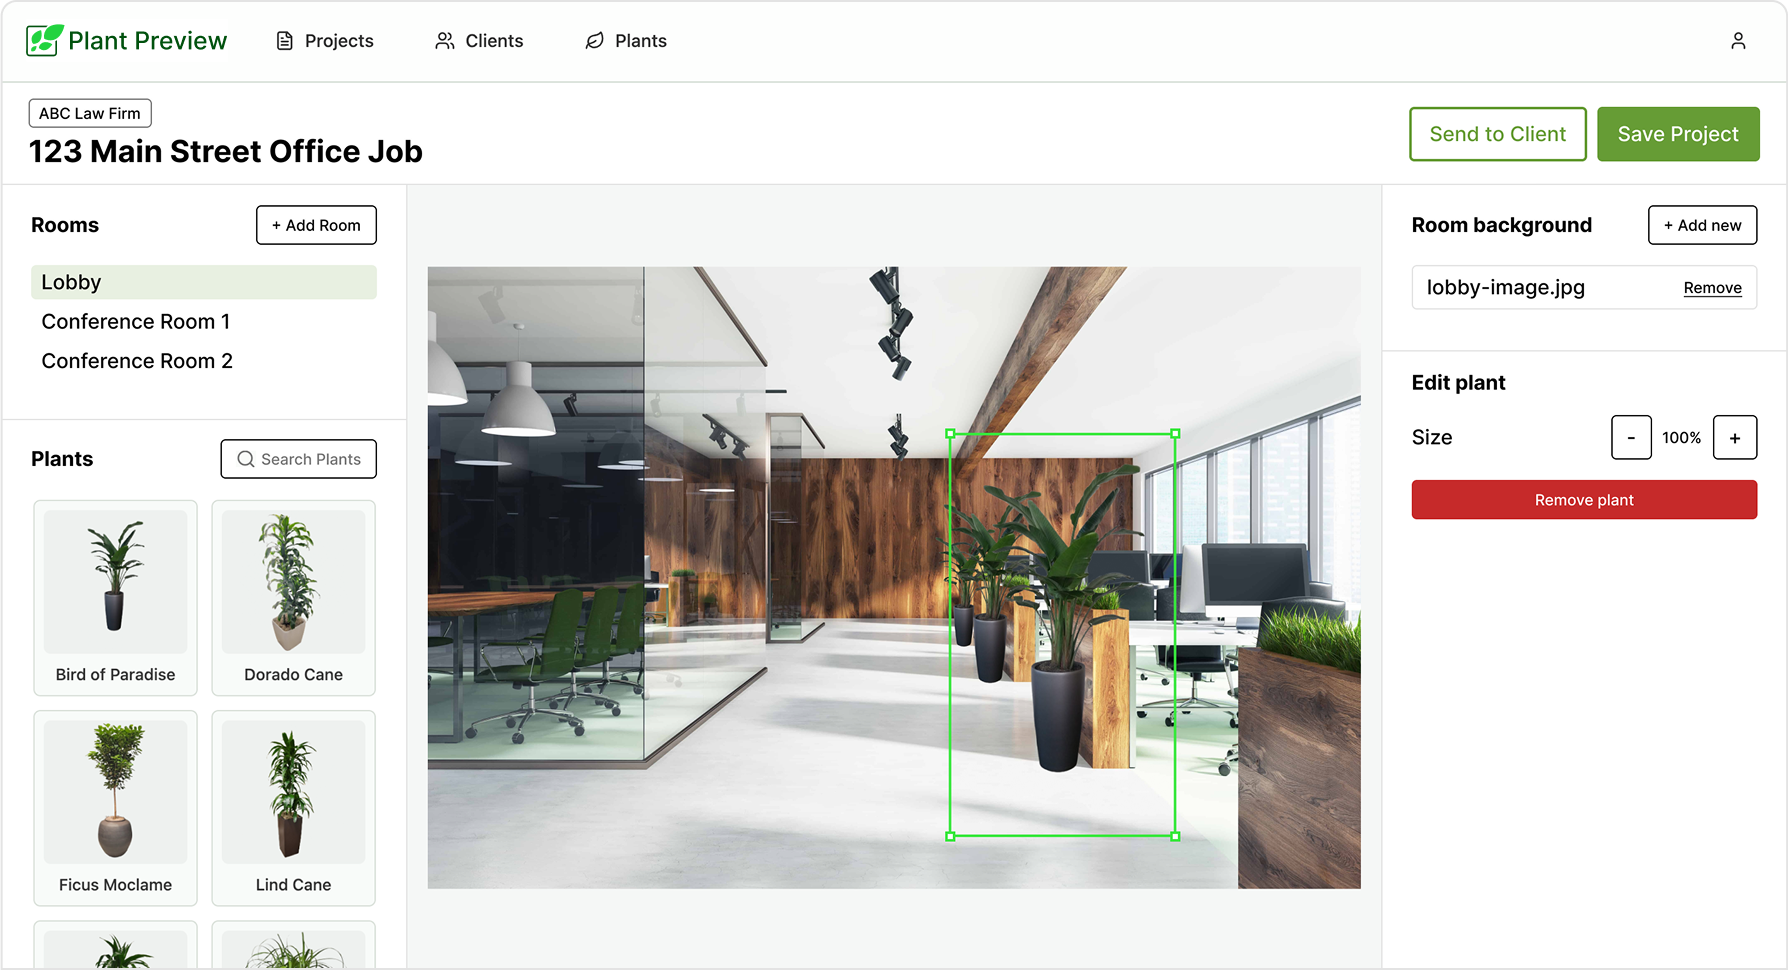Click the Clients people icon
Viewport: 1788px width, 970px height.
click(x=445, y=41)
